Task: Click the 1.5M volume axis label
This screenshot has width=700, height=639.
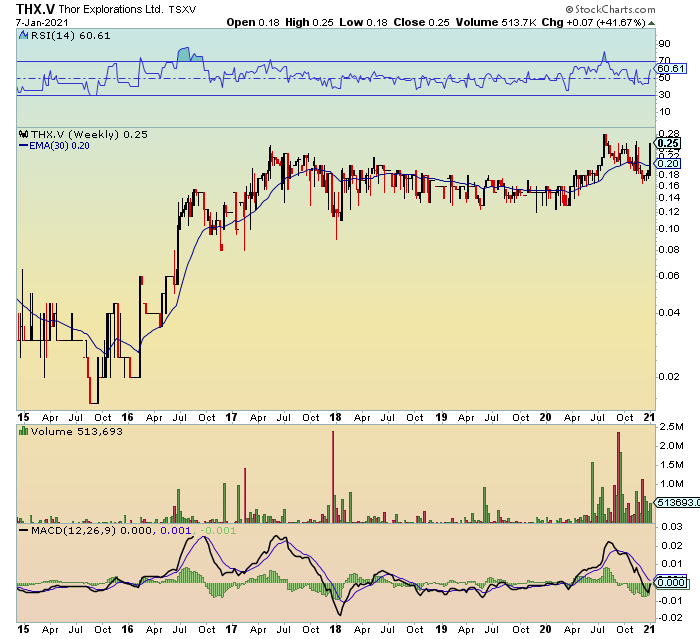Action: (x=671, y=465)
